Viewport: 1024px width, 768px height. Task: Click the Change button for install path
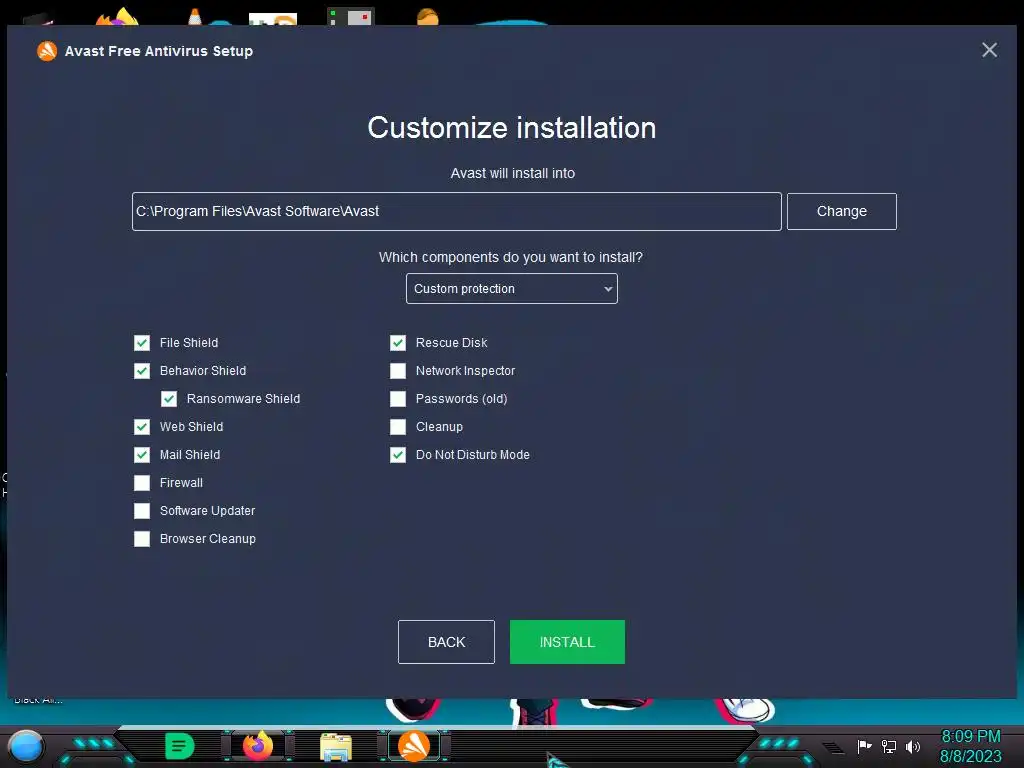[842, 212]
